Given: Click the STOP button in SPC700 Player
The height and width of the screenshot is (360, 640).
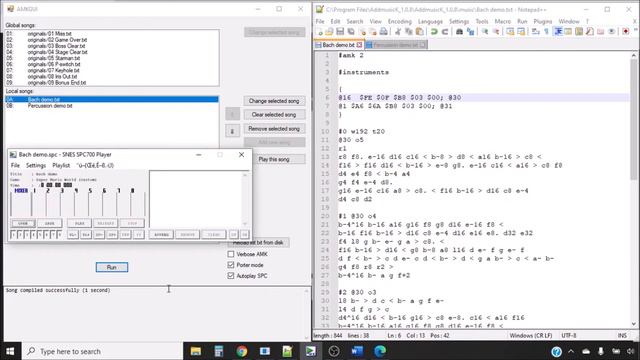Looking at the screenshot, I should click(132, 223).
